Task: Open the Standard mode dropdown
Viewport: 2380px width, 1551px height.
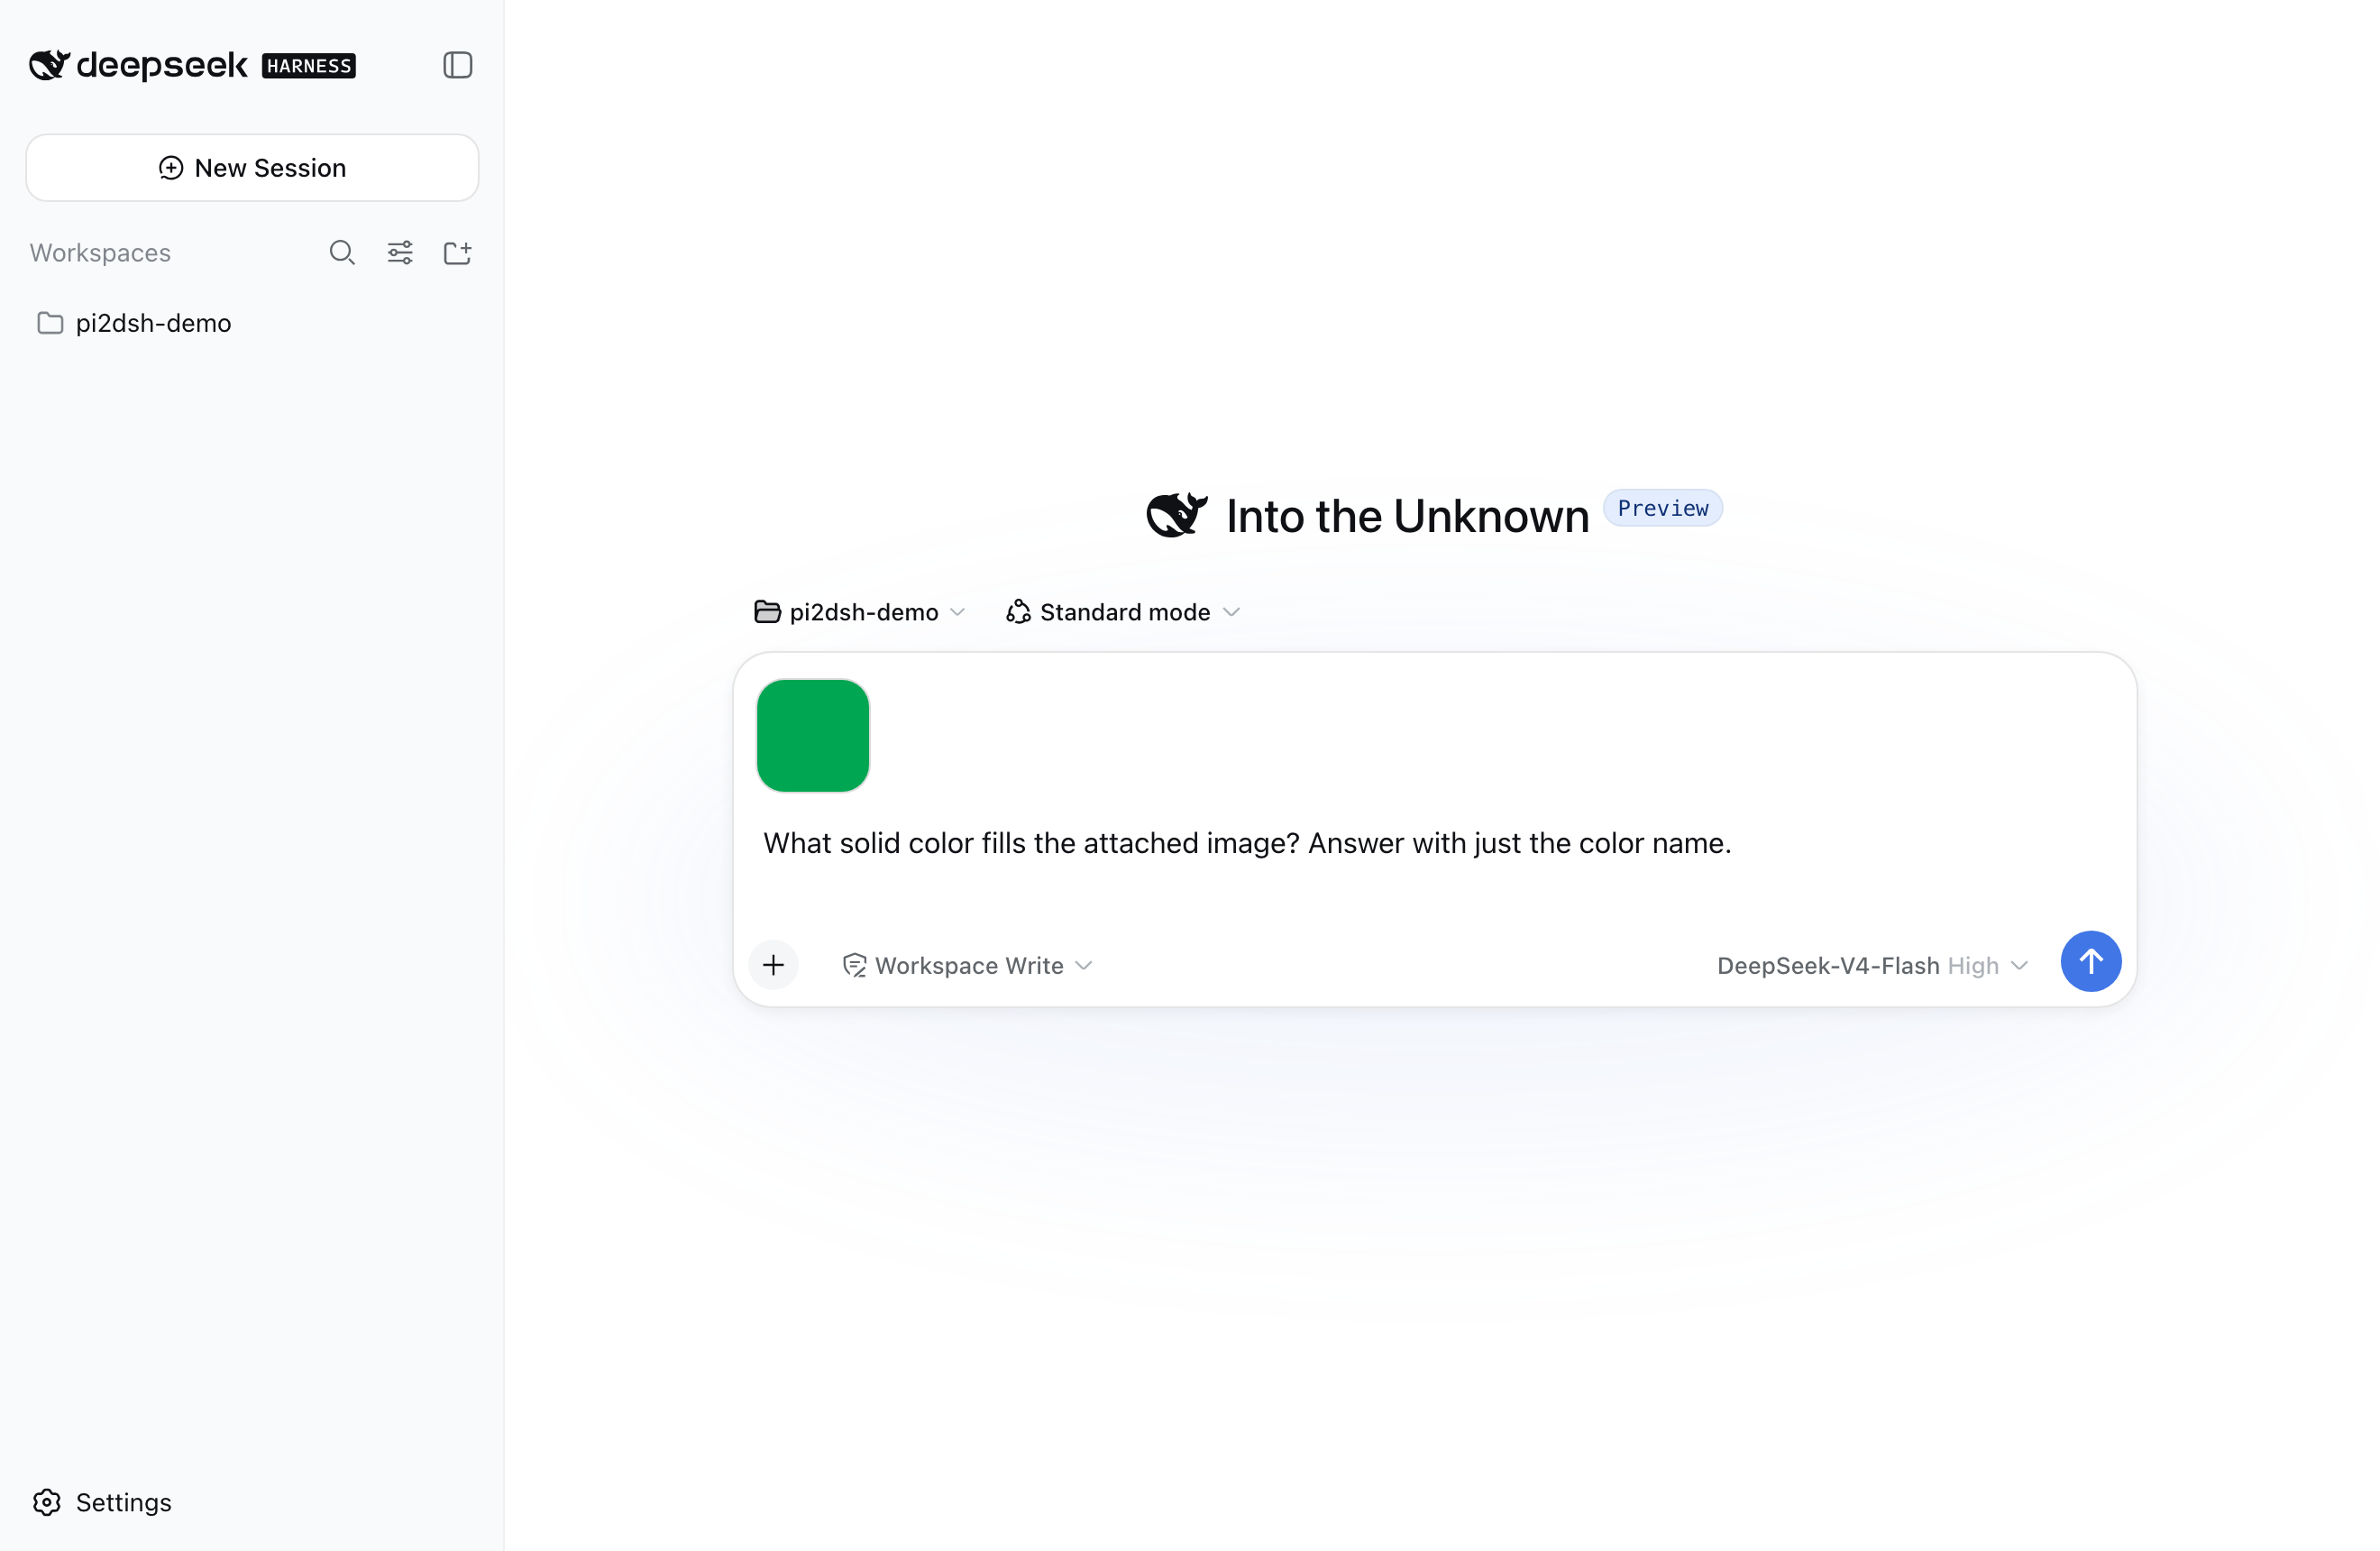Action: point(1123,612)
